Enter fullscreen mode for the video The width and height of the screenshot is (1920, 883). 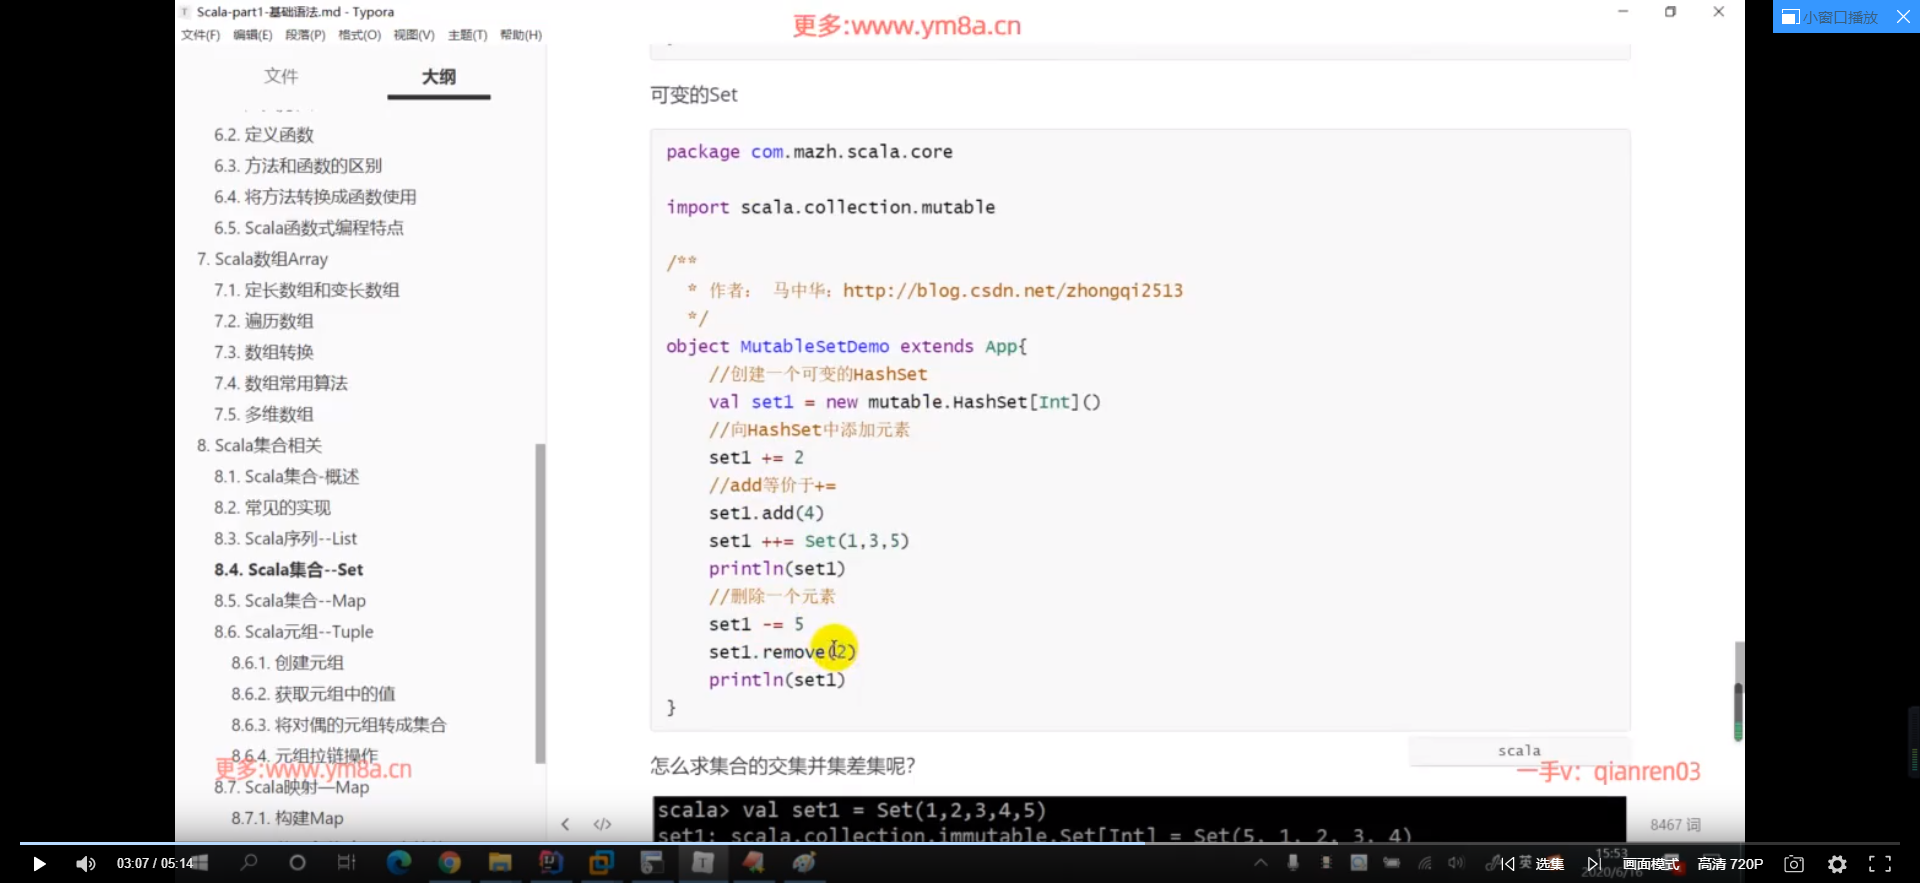(1880, 864)
